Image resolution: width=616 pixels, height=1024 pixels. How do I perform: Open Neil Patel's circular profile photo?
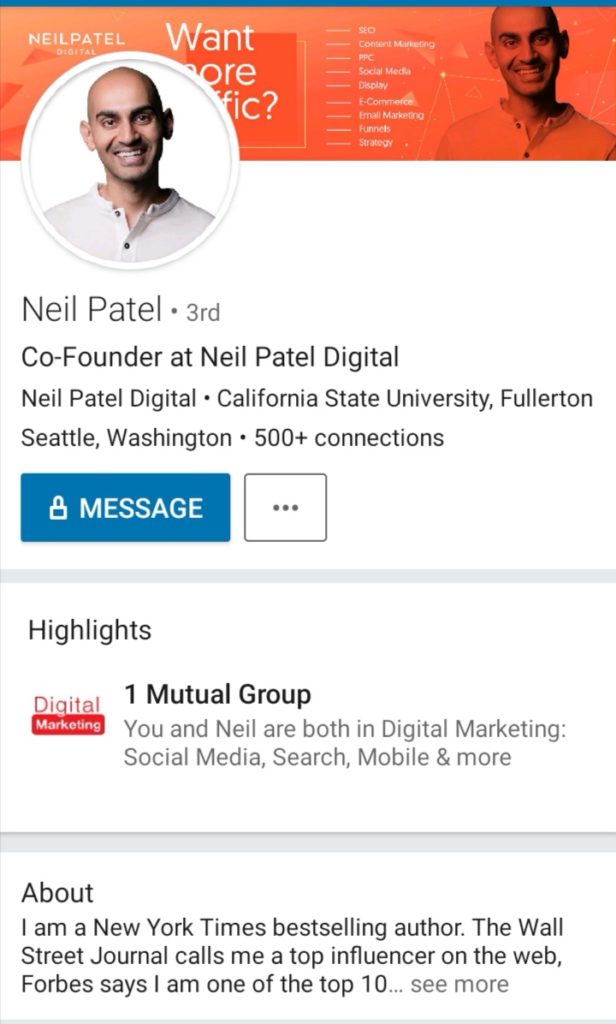(x=129, y=160)
